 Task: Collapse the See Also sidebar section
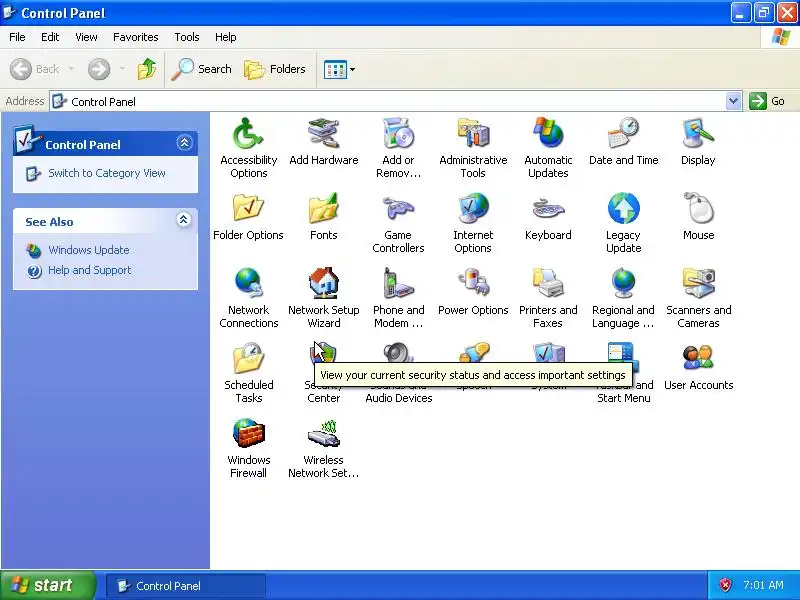point(184,220)
